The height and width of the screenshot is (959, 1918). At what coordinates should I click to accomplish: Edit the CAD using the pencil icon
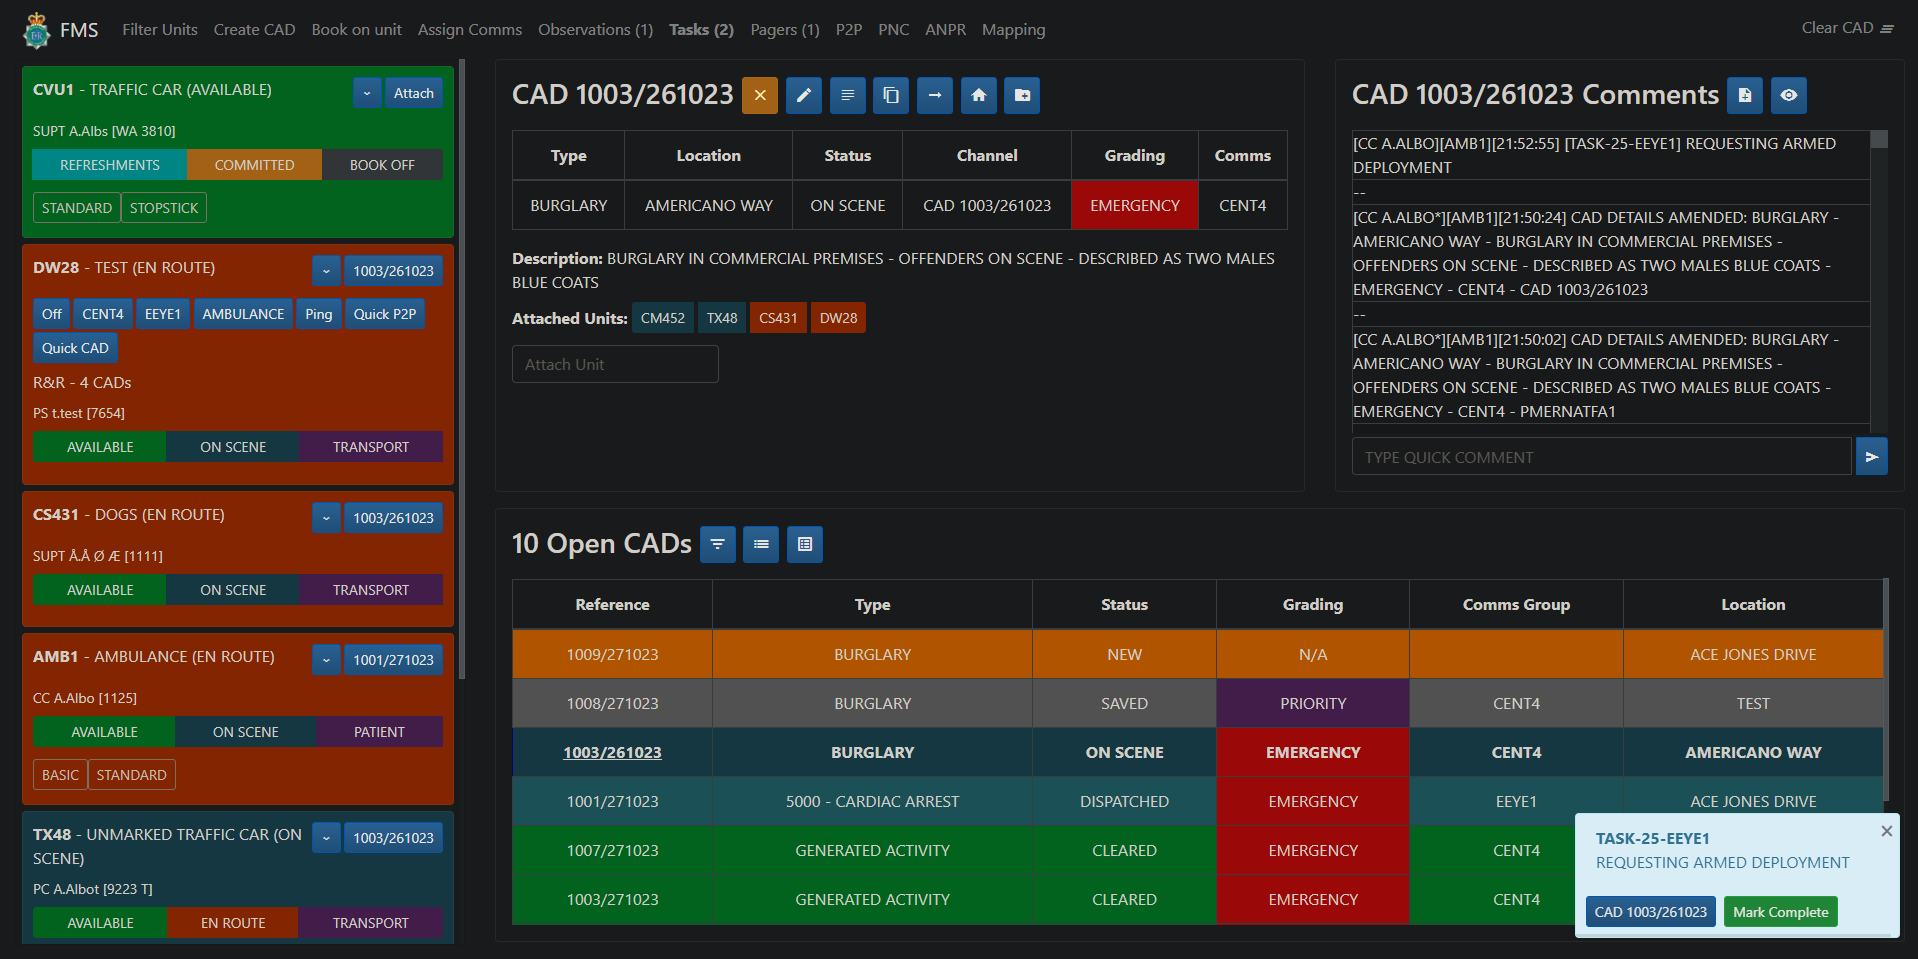[x=804, y=95]
